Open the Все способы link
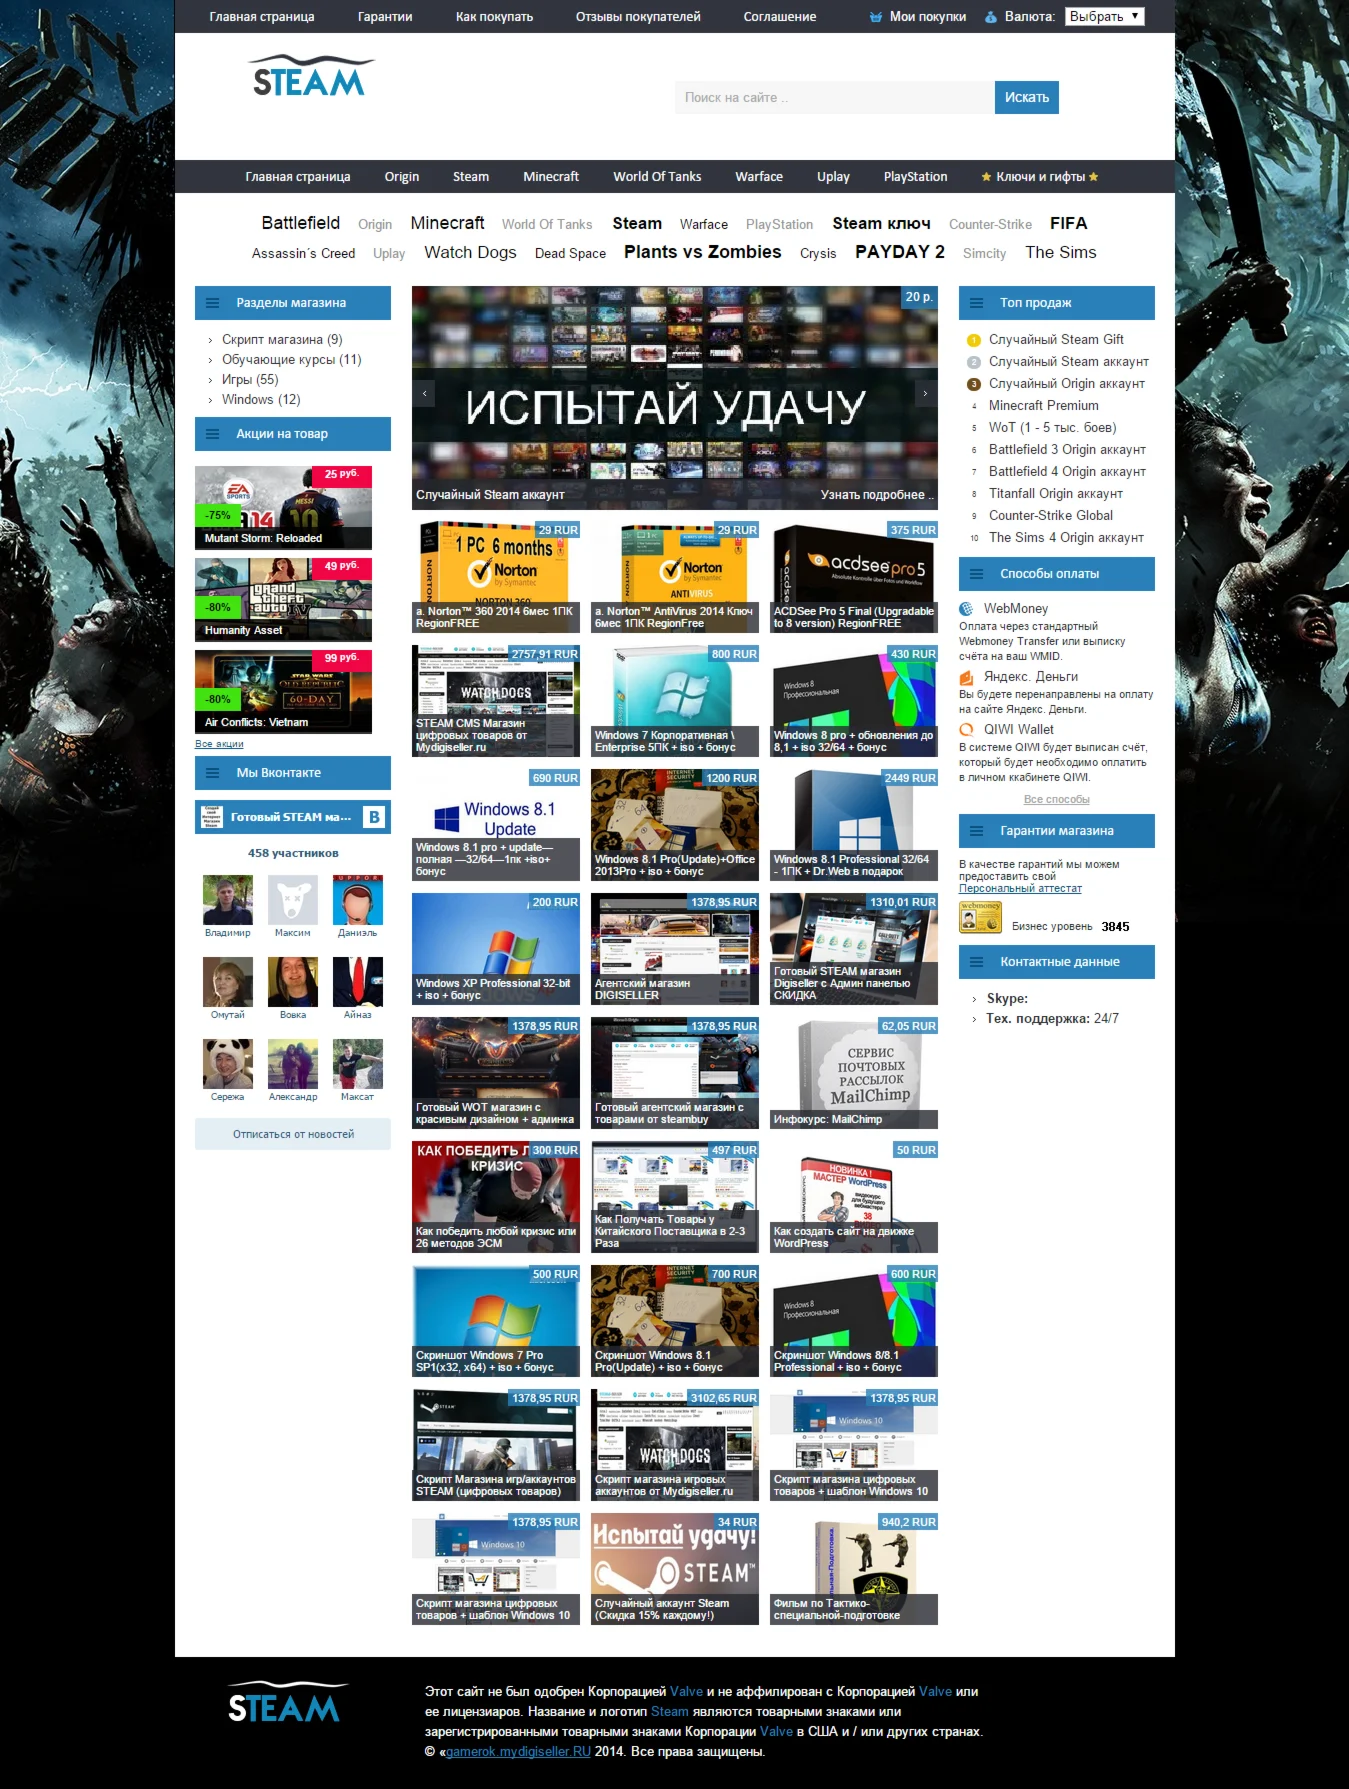Viewport: 1349px width, 1789px height. pyautogui.click(x=1057, y=800)
